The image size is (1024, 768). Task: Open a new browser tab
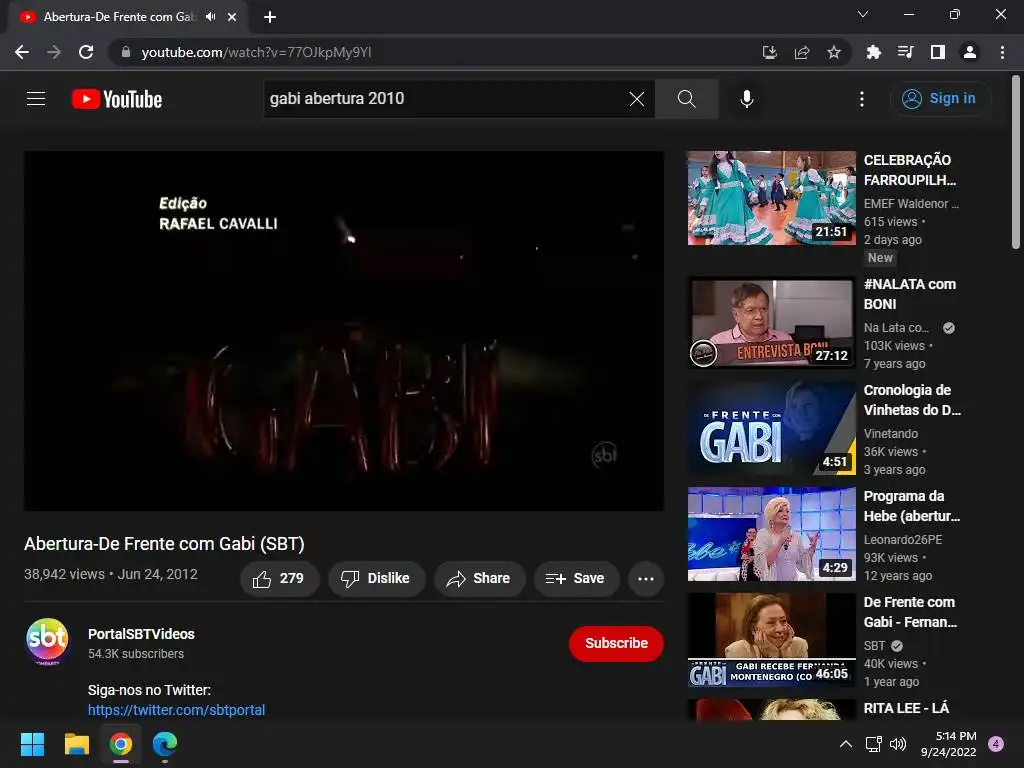point(270,17)
